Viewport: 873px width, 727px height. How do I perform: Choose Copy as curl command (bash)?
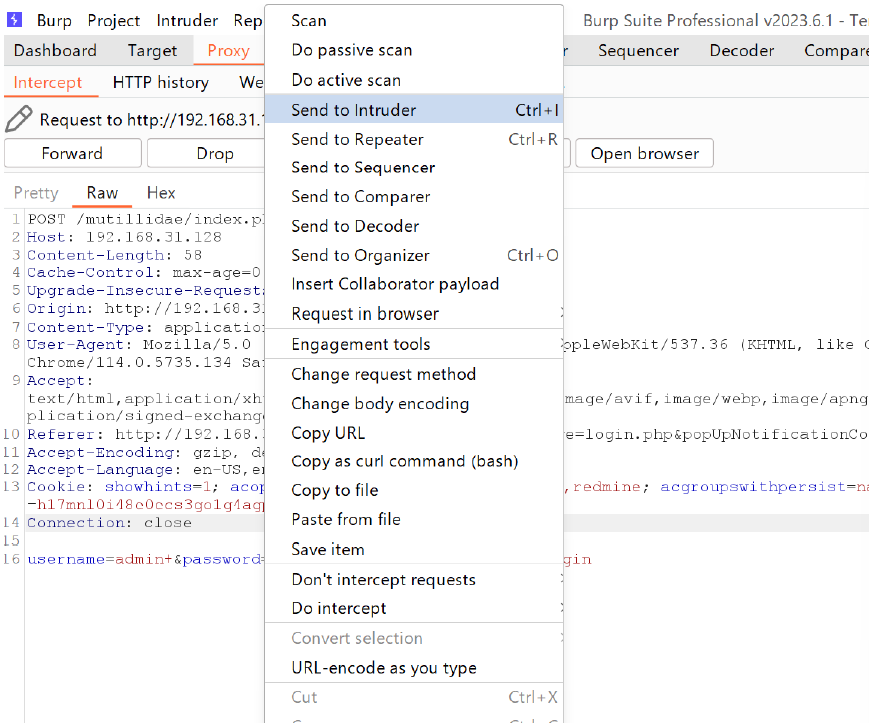pos(414,461)
